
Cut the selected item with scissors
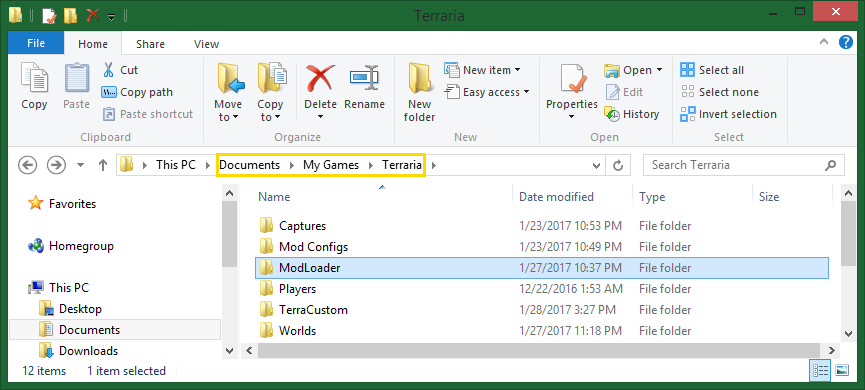(121, 70)
